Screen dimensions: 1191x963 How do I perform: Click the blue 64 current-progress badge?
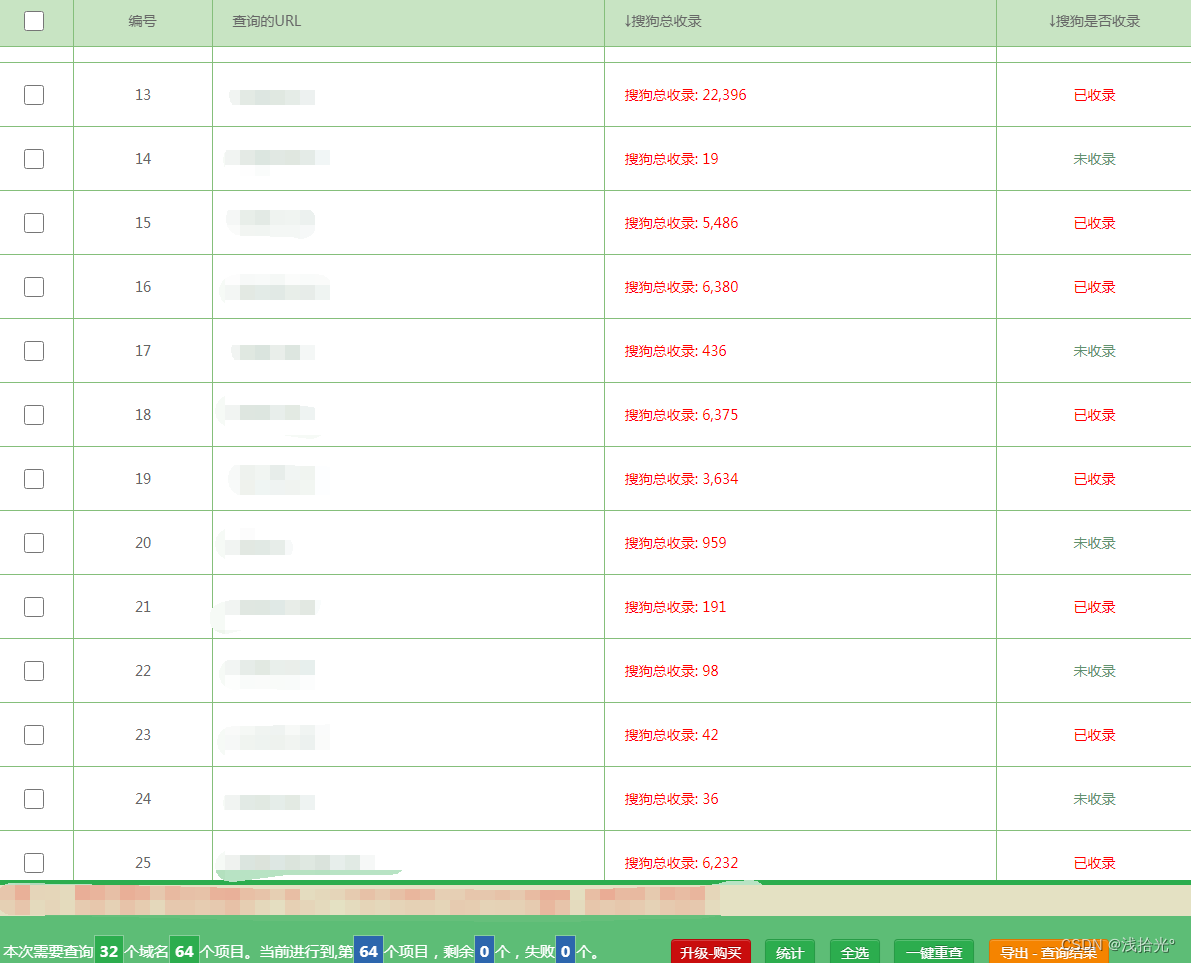click(x=368, y=951)
